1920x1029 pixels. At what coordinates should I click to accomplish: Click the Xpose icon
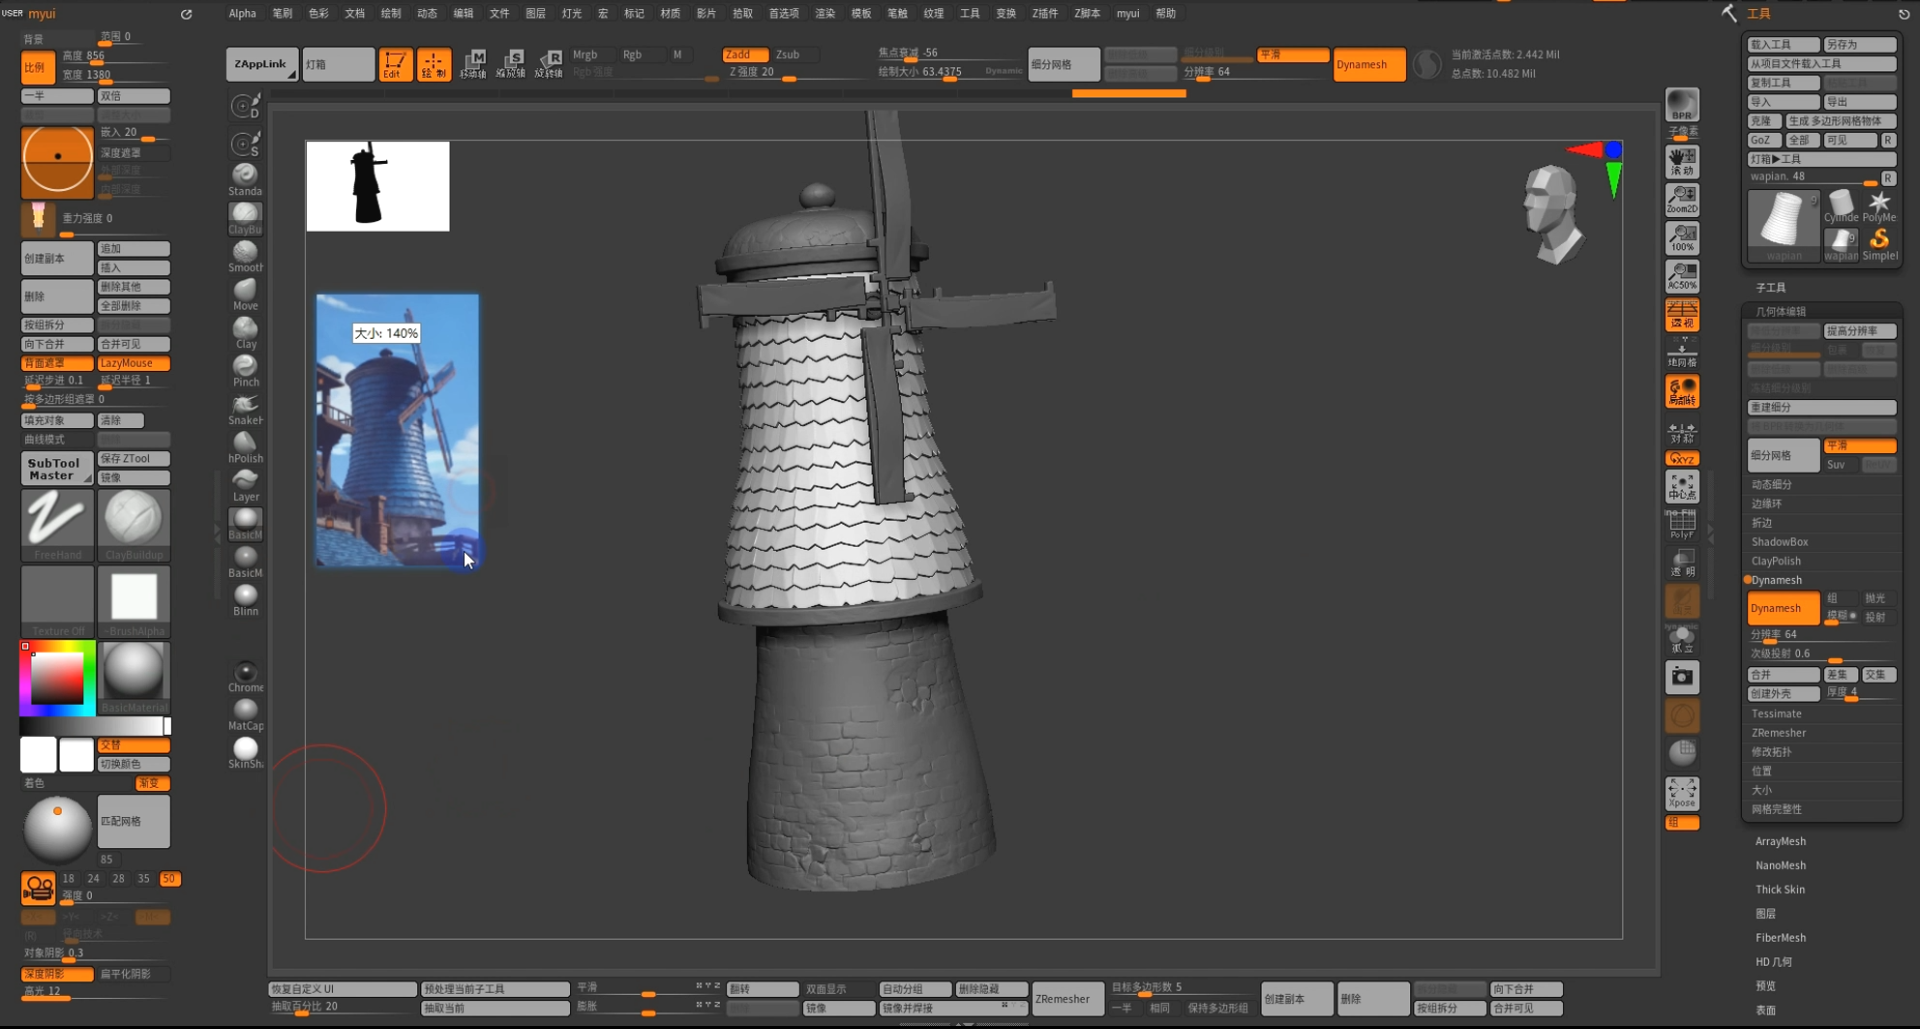click(x=1682, y=794)
